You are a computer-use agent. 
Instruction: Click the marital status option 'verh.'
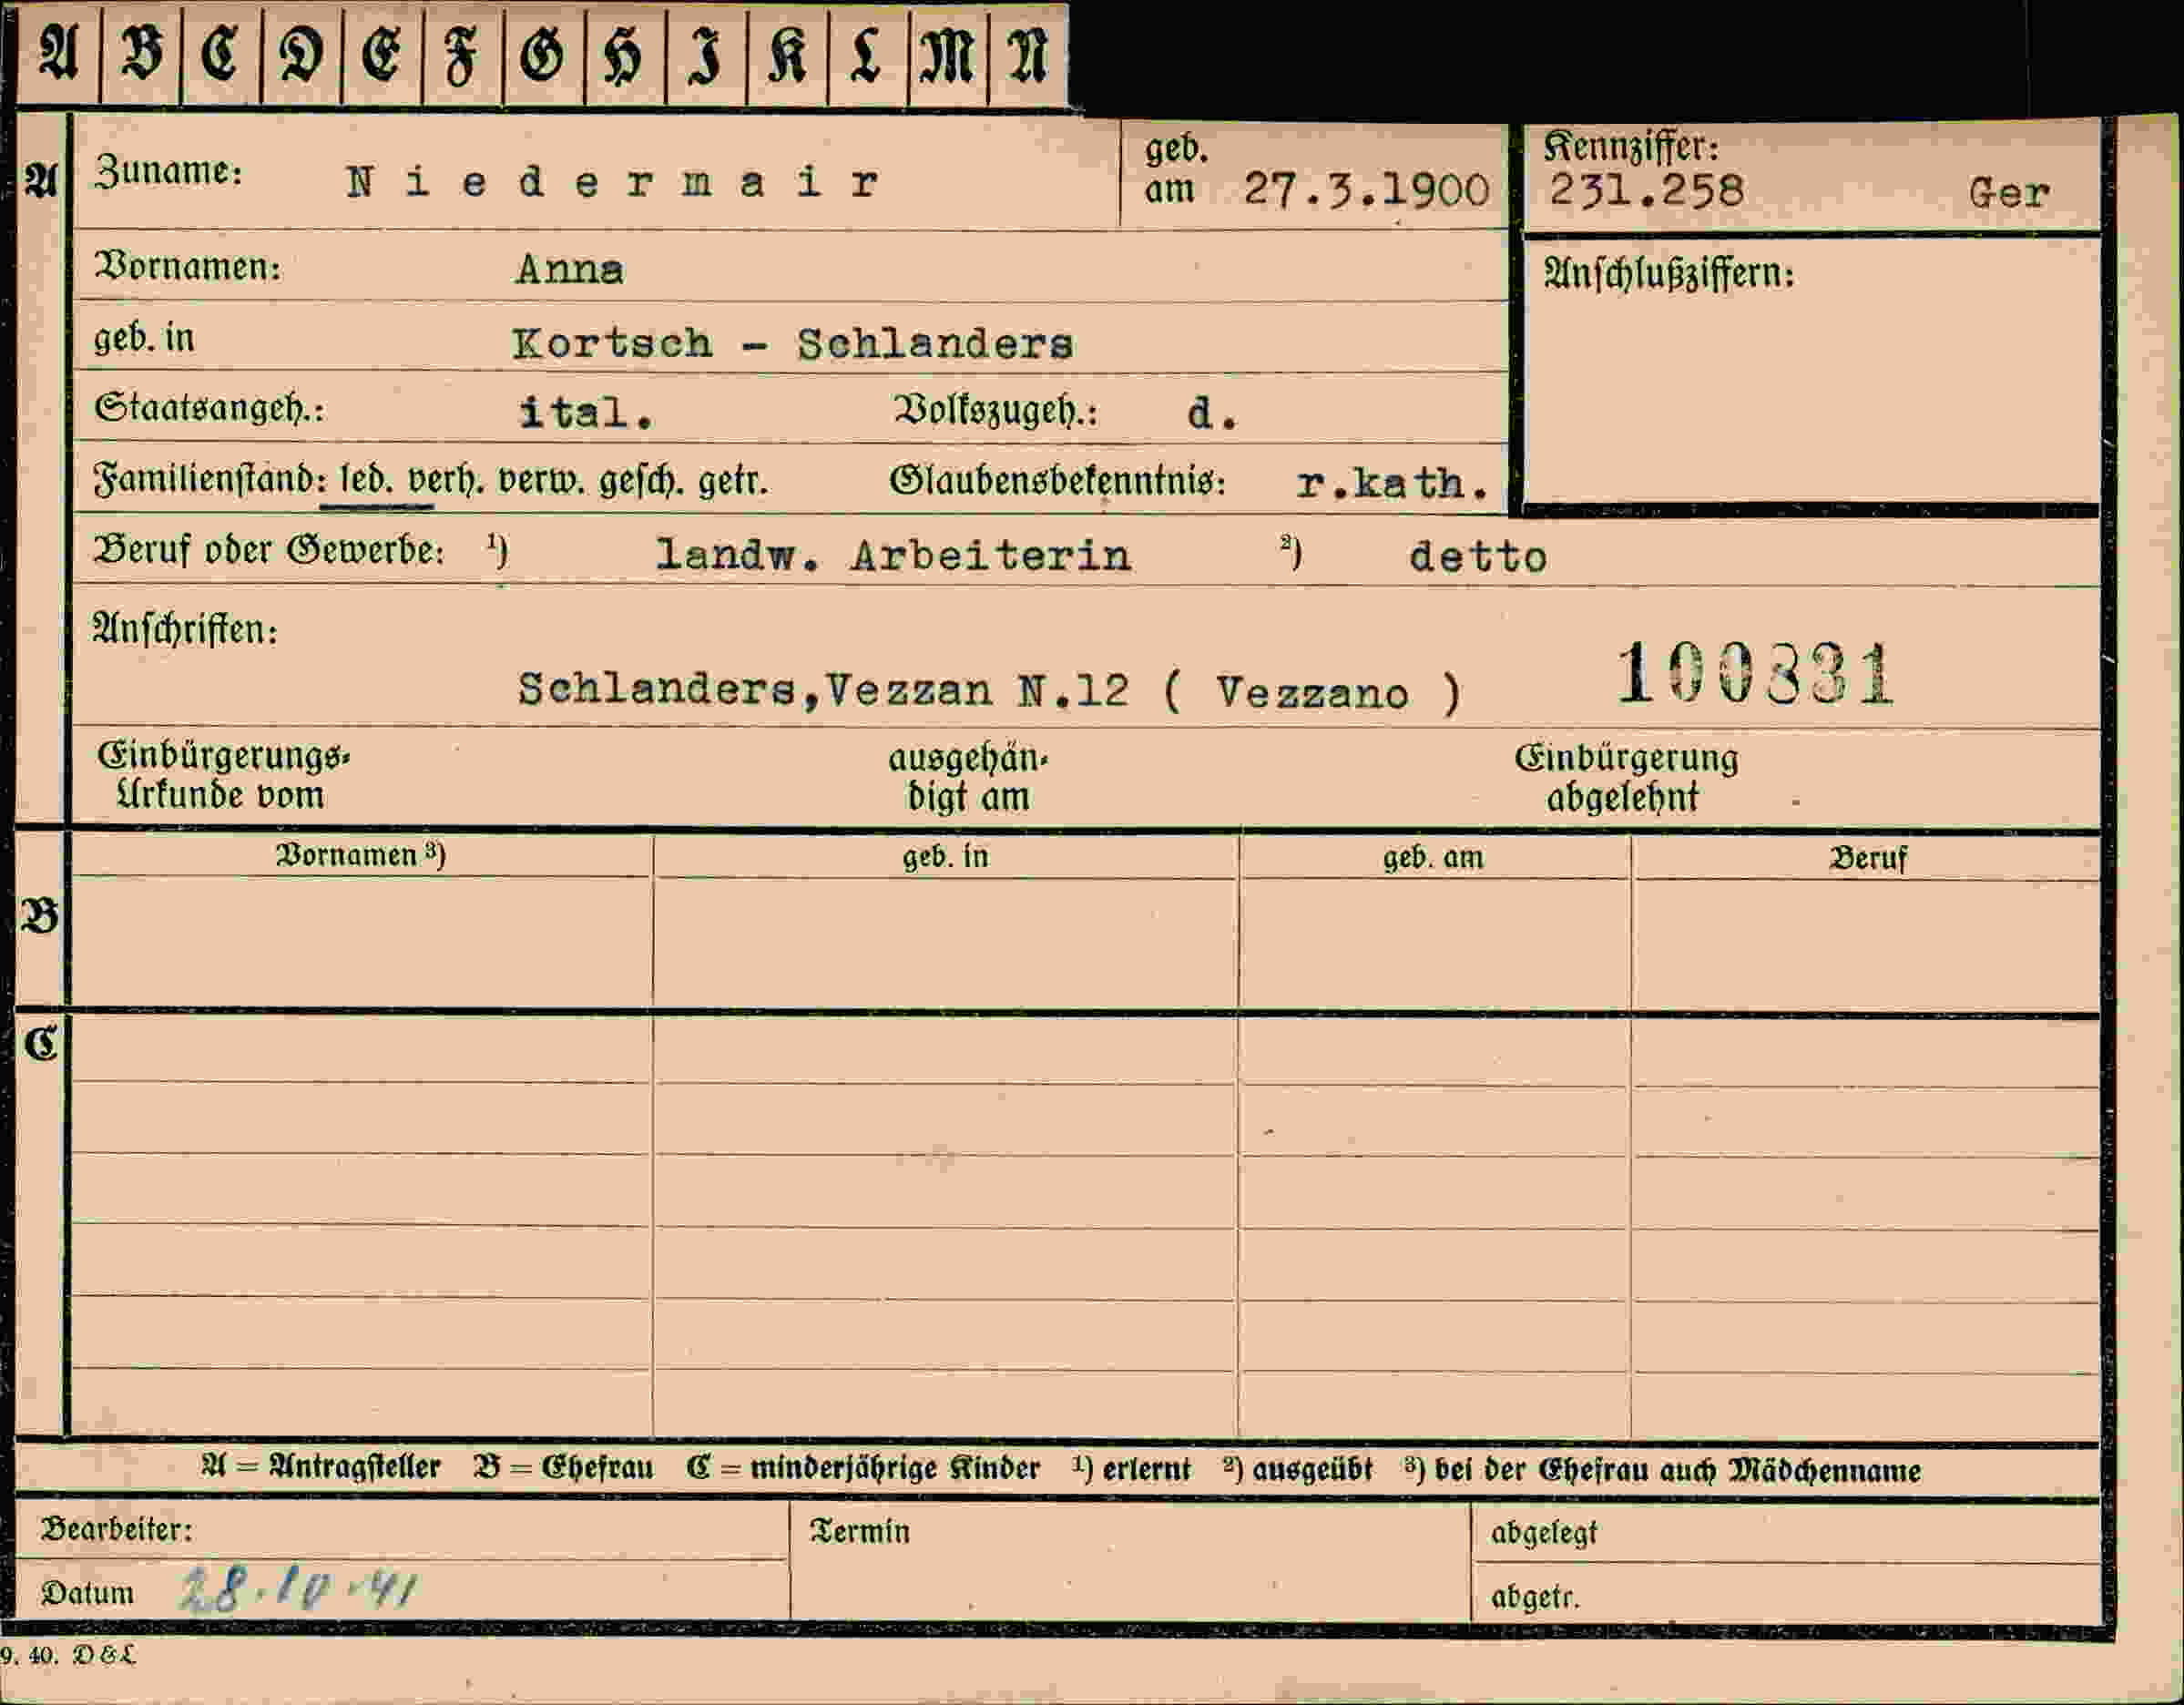tap(446, 481)
